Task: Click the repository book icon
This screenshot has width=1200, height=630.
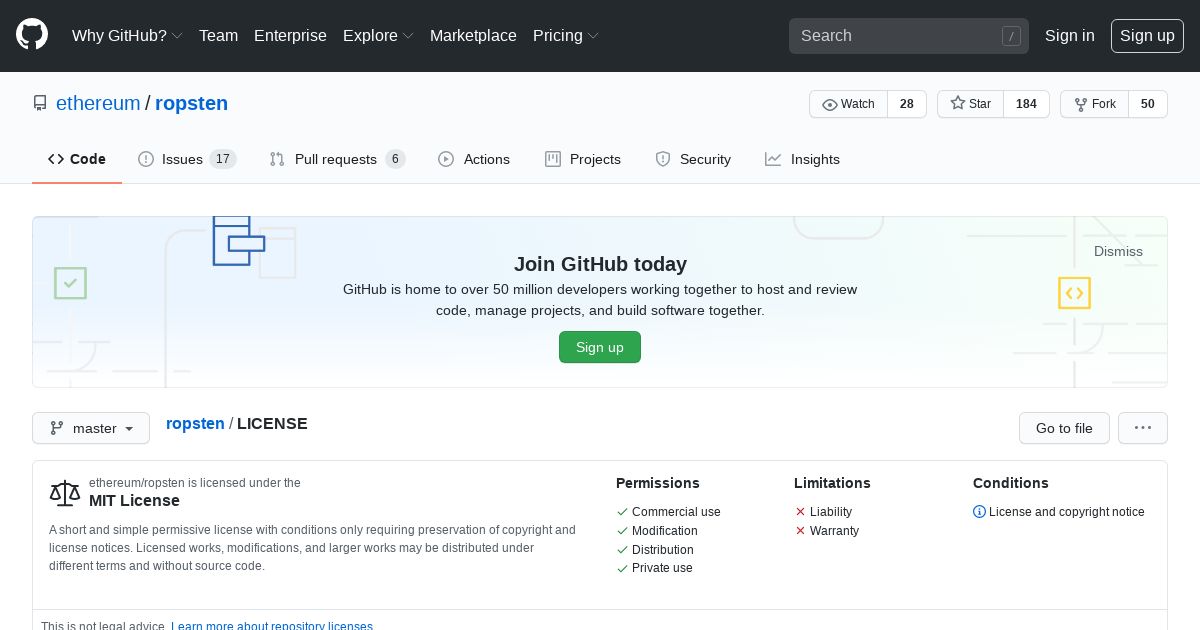Action: [40, 103]
